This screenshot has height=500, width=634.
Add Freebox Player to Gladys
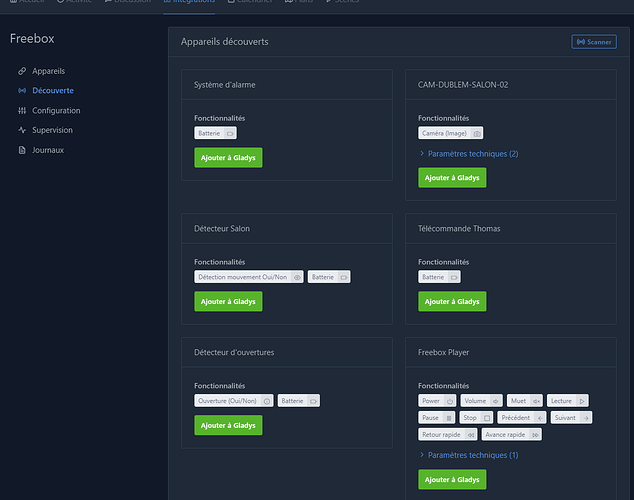pos(452,479)
